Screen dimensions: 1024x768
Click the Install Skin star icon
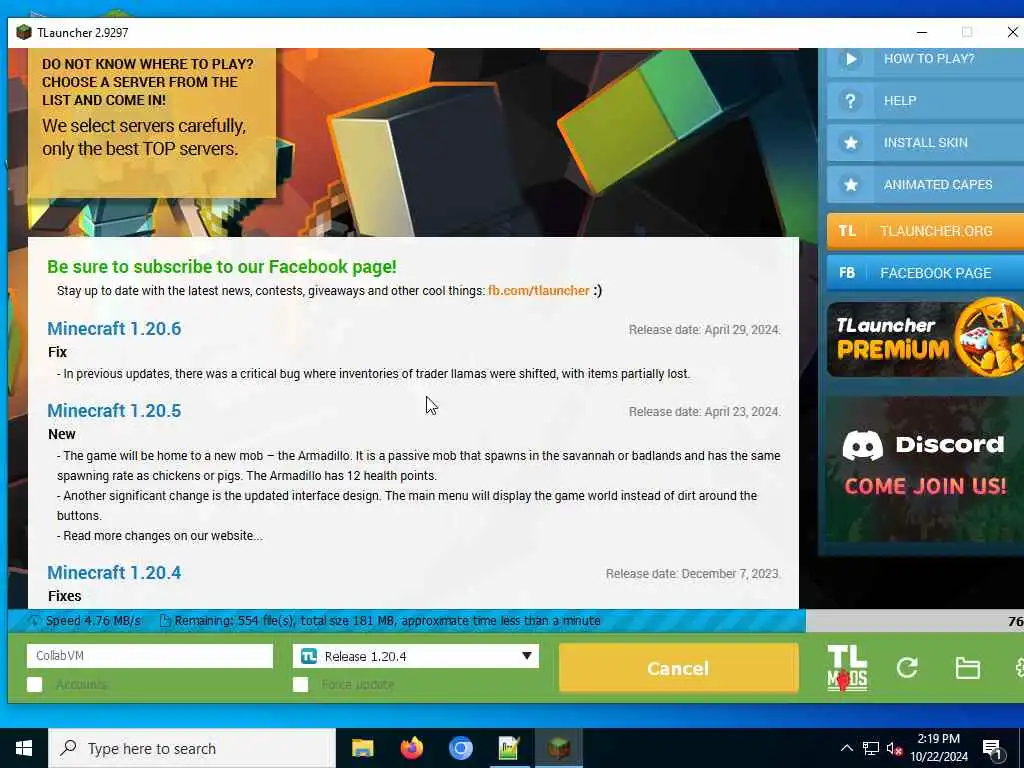[850, 143]
